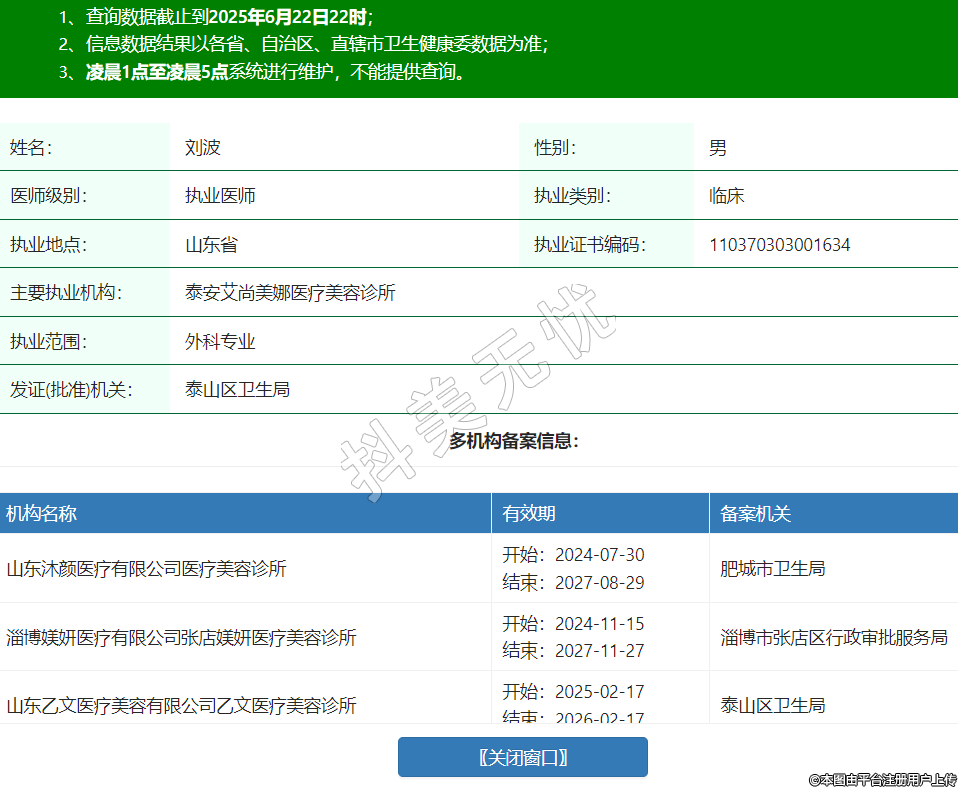Screen dimensions: 958x787
Task: Select the name value 刘波
Action: (x=203, y=148)
